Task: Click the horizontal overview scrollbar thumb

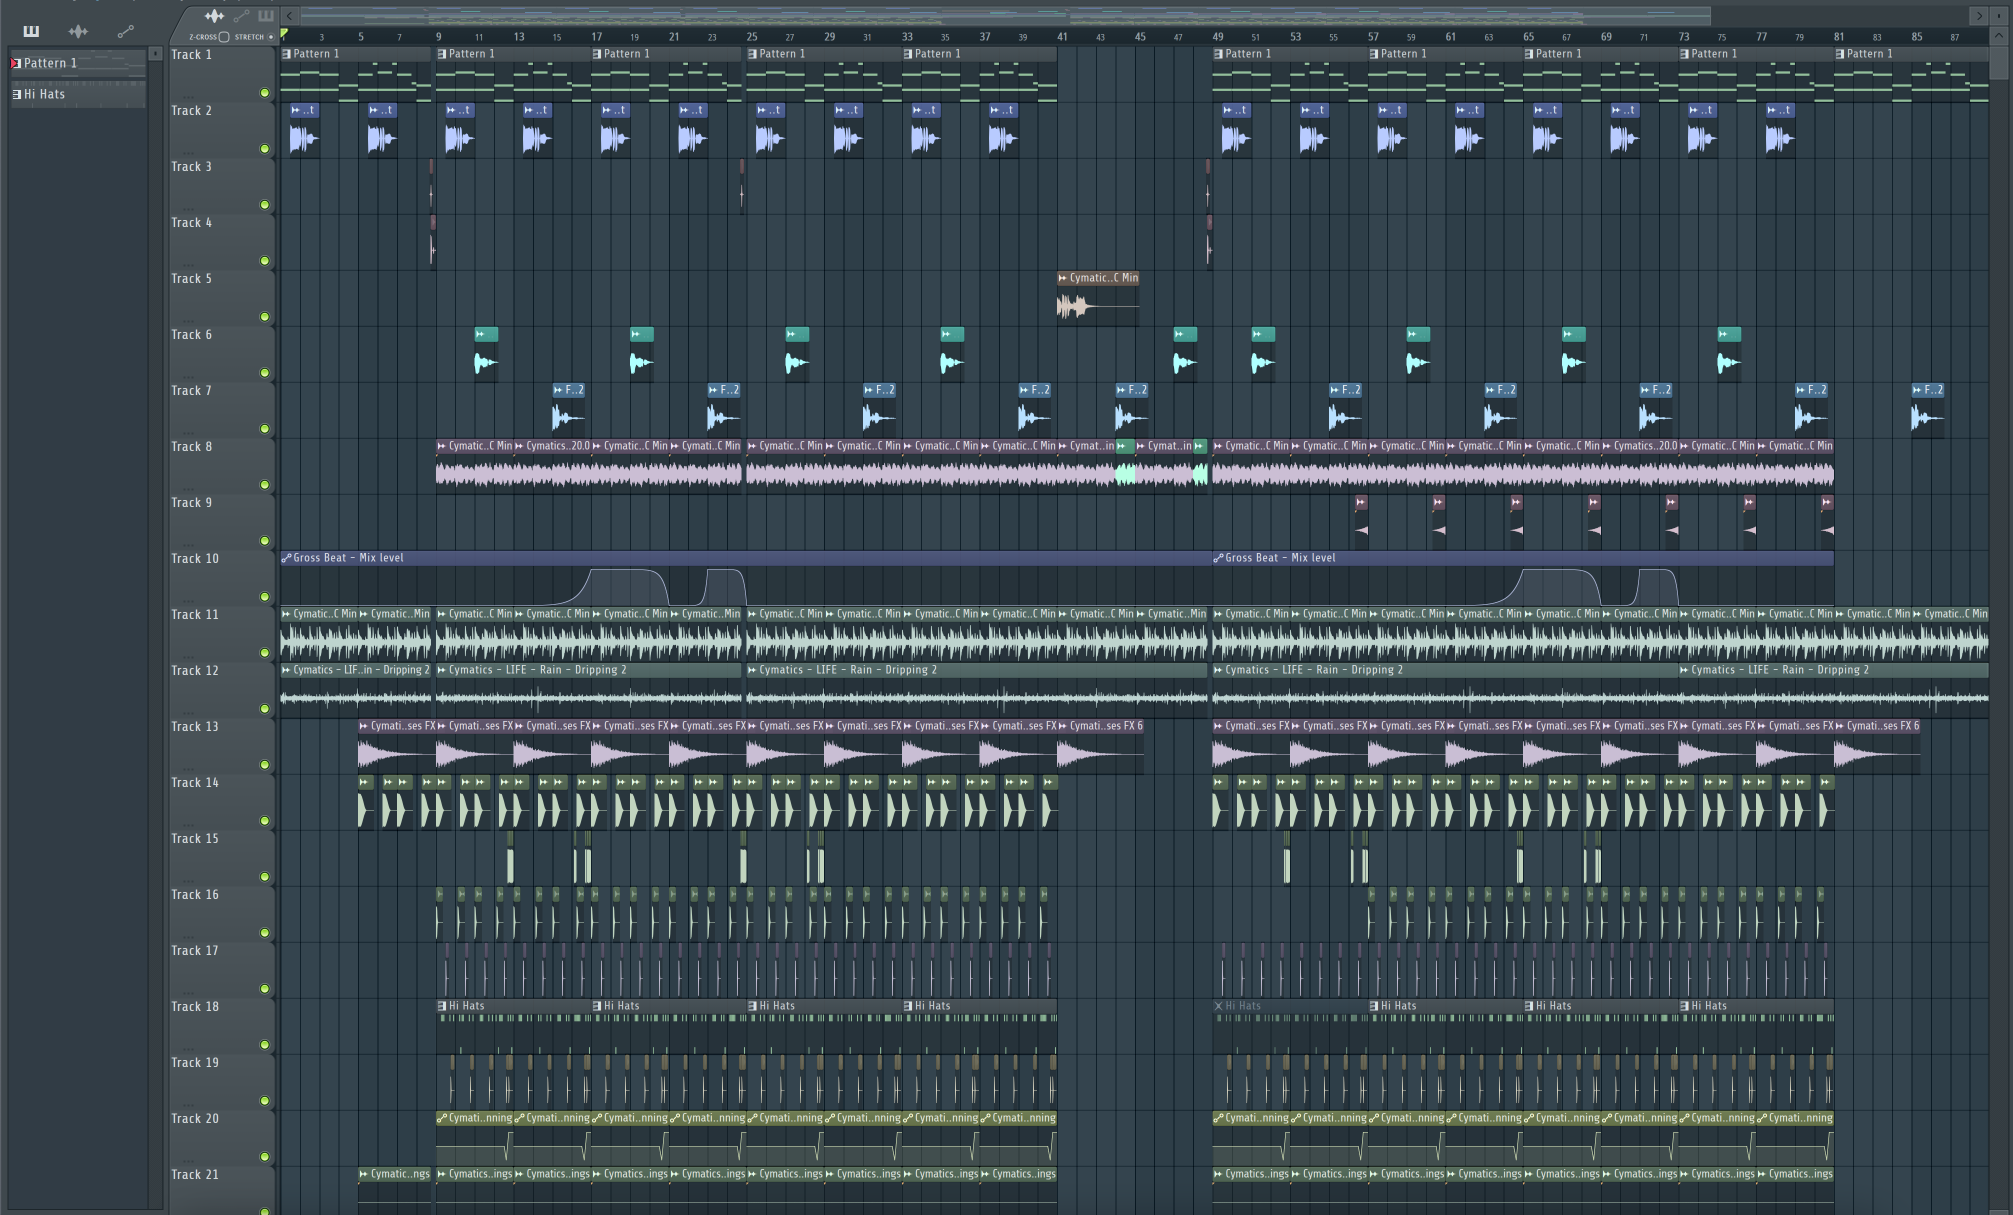Action: [x=1005, y=16]
